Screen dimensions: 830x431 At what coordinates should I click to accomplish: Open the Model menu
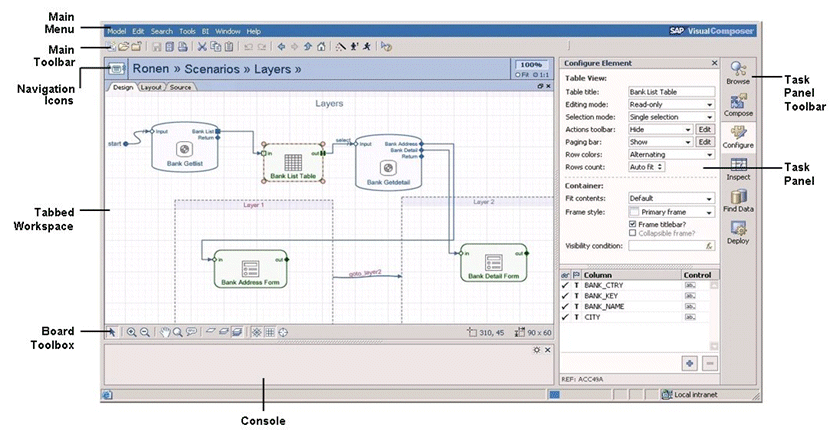[116, 31]
